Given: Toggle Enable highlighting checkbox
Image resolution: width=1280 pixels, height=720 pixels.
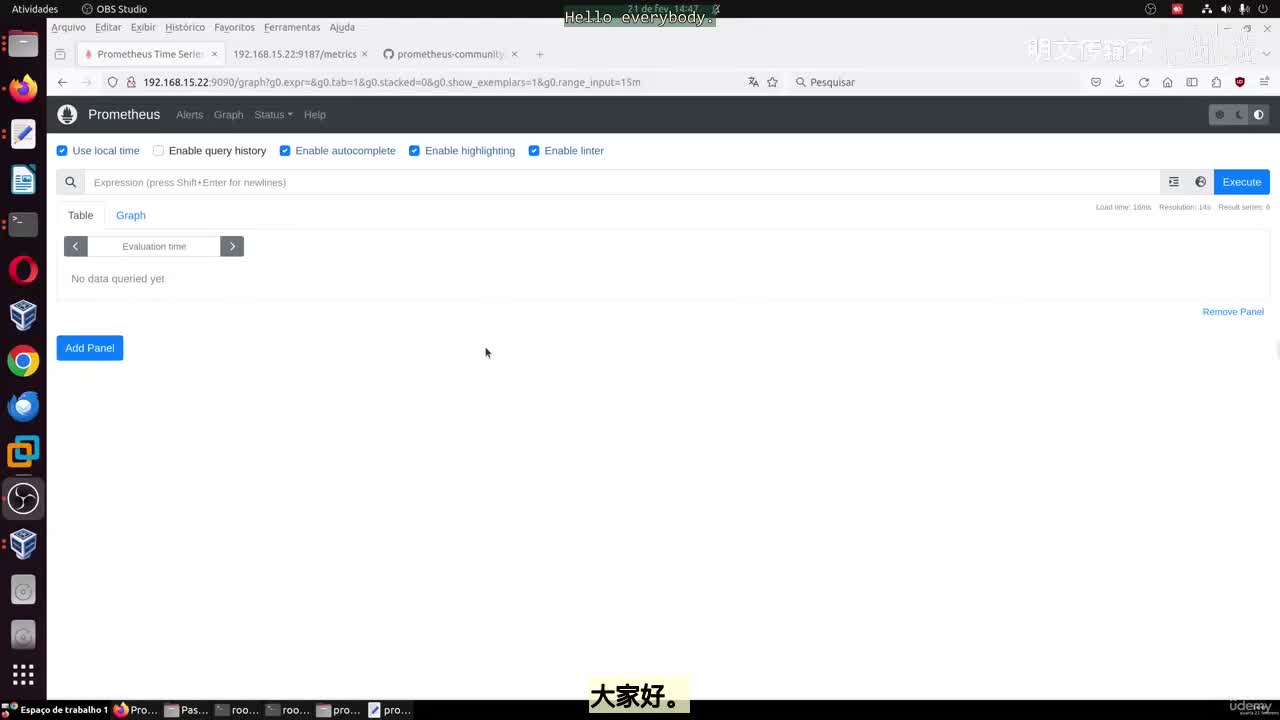Looking at the screenshot, I should (414, 151).
